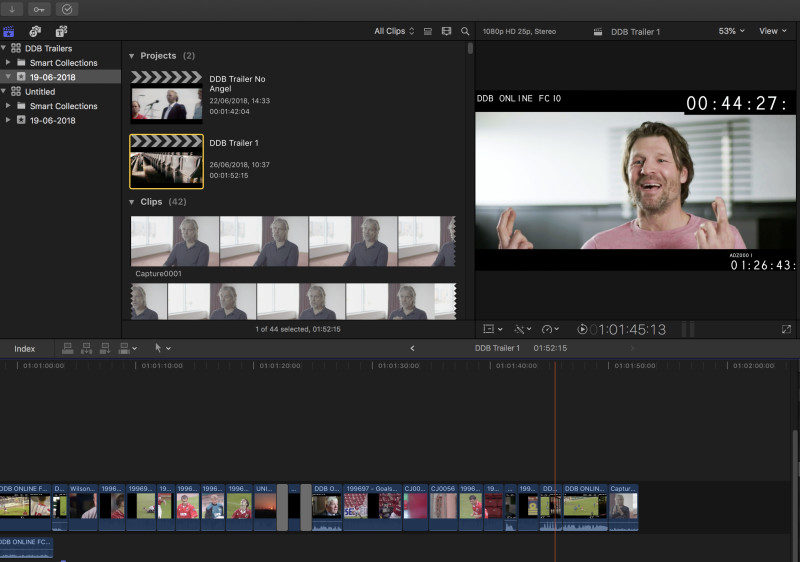This screenshot has width=800, height=562.
Task: Select the Wilson... clip in timeline
Action: [83, 507]
